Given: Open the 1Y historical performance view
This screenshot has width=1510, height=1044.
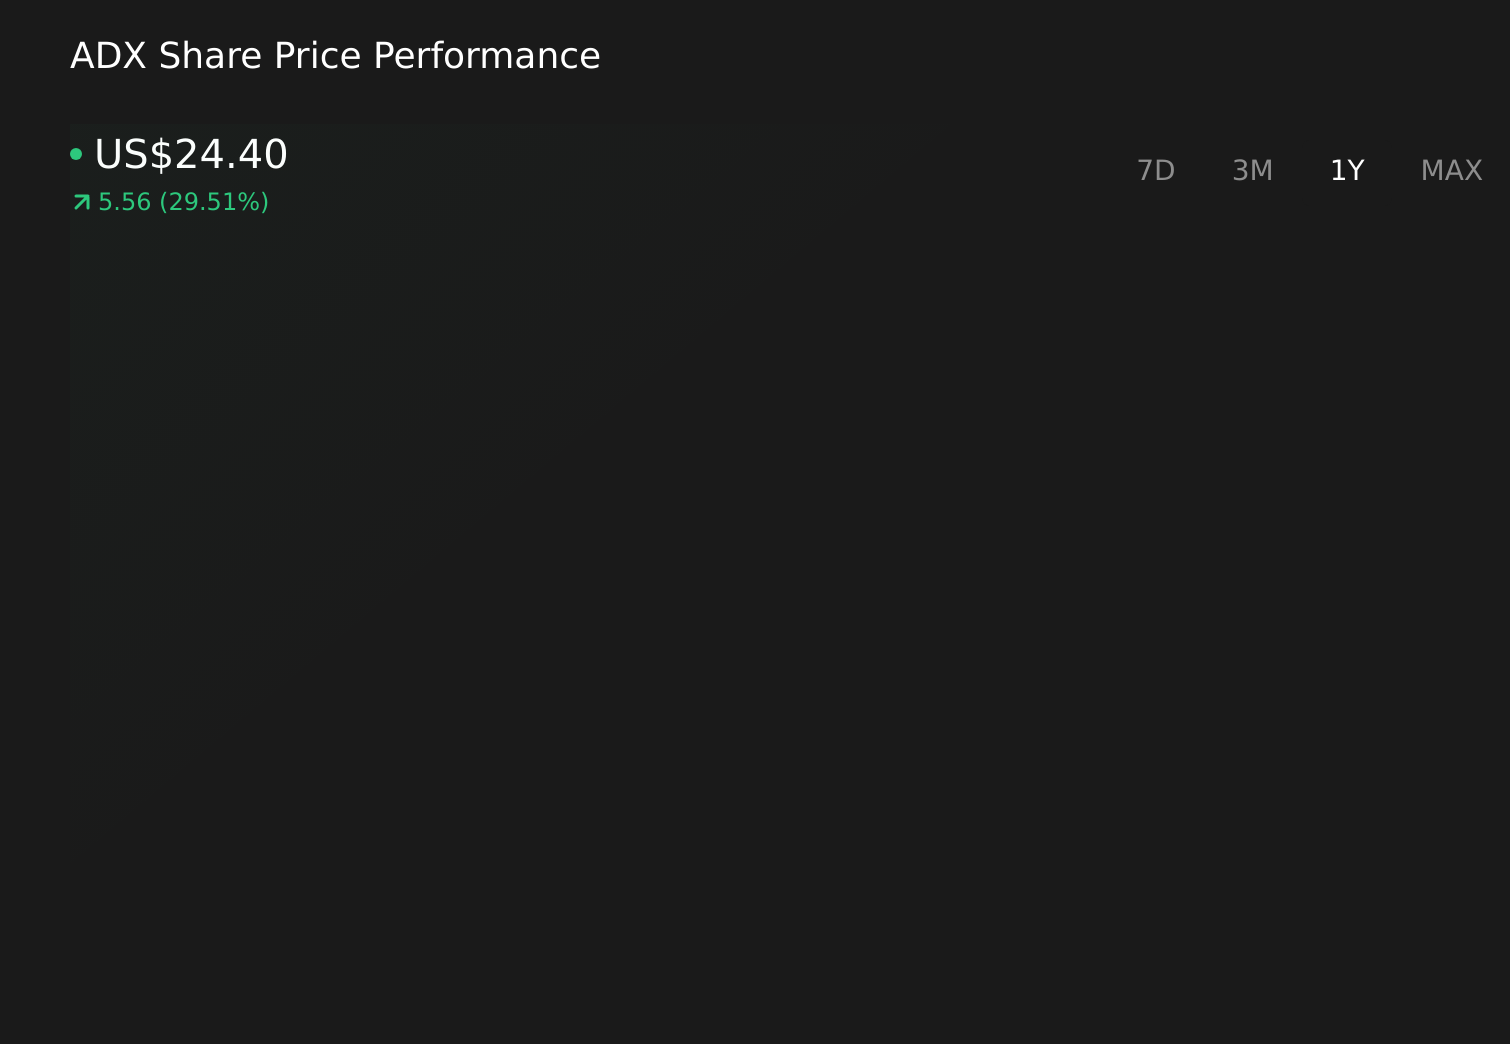Looking at the screenshot, I should pyautogui.click(x=1347, y=170).
